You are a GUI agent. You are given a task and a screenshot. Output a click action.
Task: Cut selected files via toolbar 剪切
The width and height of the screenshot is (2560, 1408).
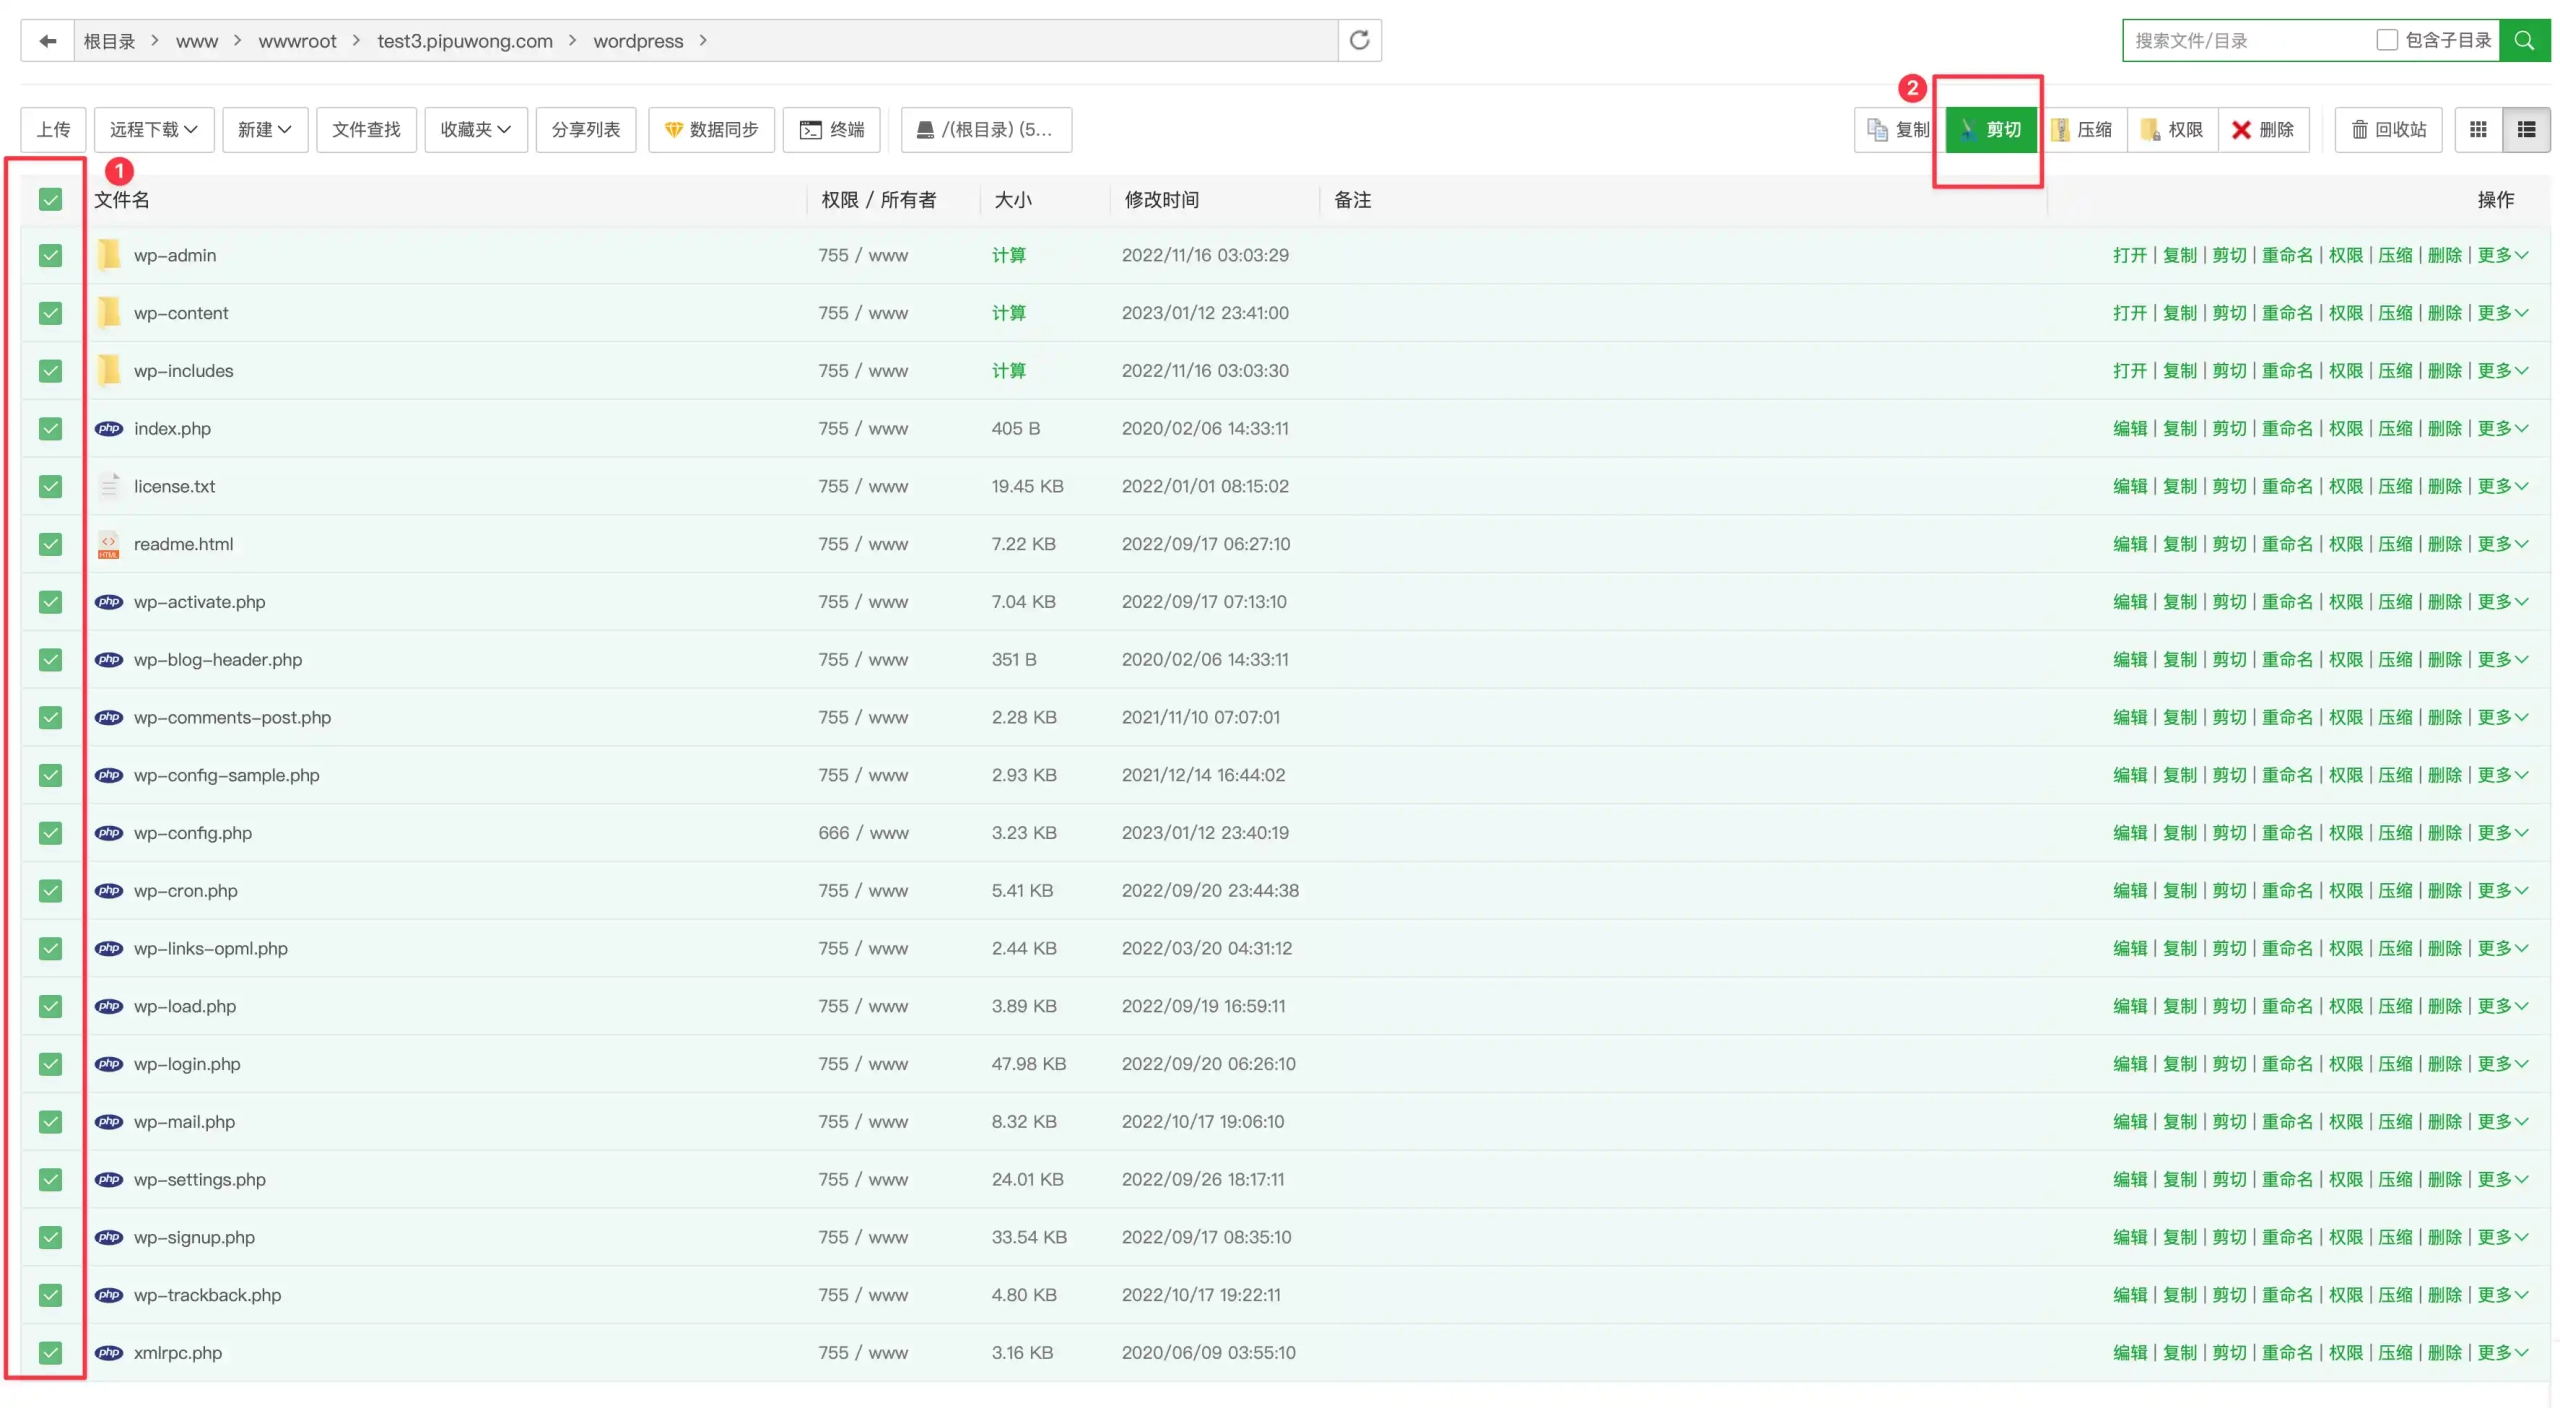(1990, 130)
